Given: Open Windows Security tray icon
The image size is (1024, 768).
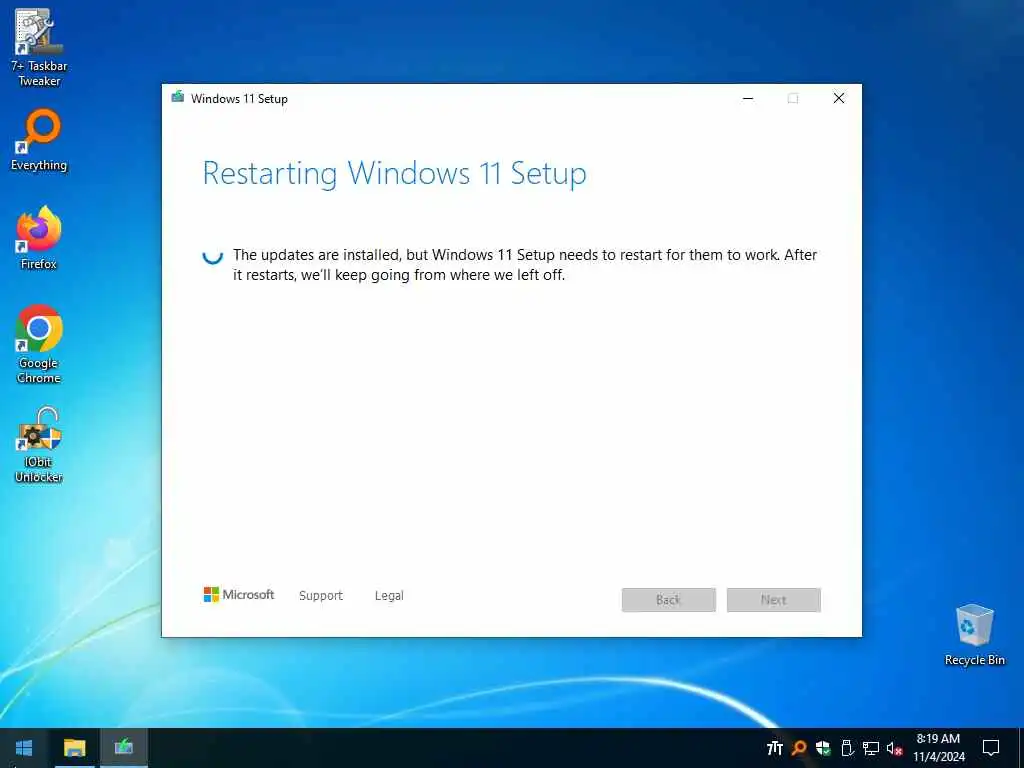Looking at the screenshot, I should (823, 748).
